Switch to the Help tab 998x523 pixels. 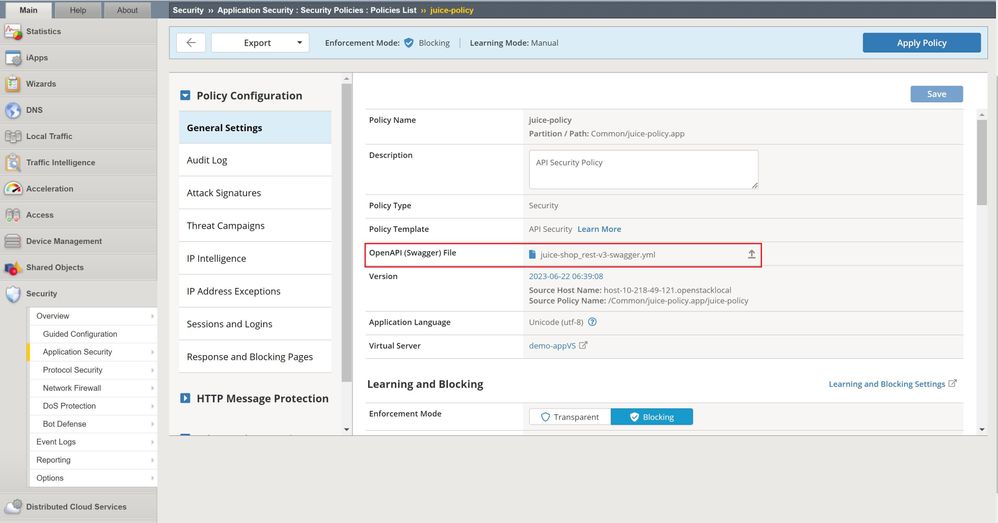pos(78,10)
